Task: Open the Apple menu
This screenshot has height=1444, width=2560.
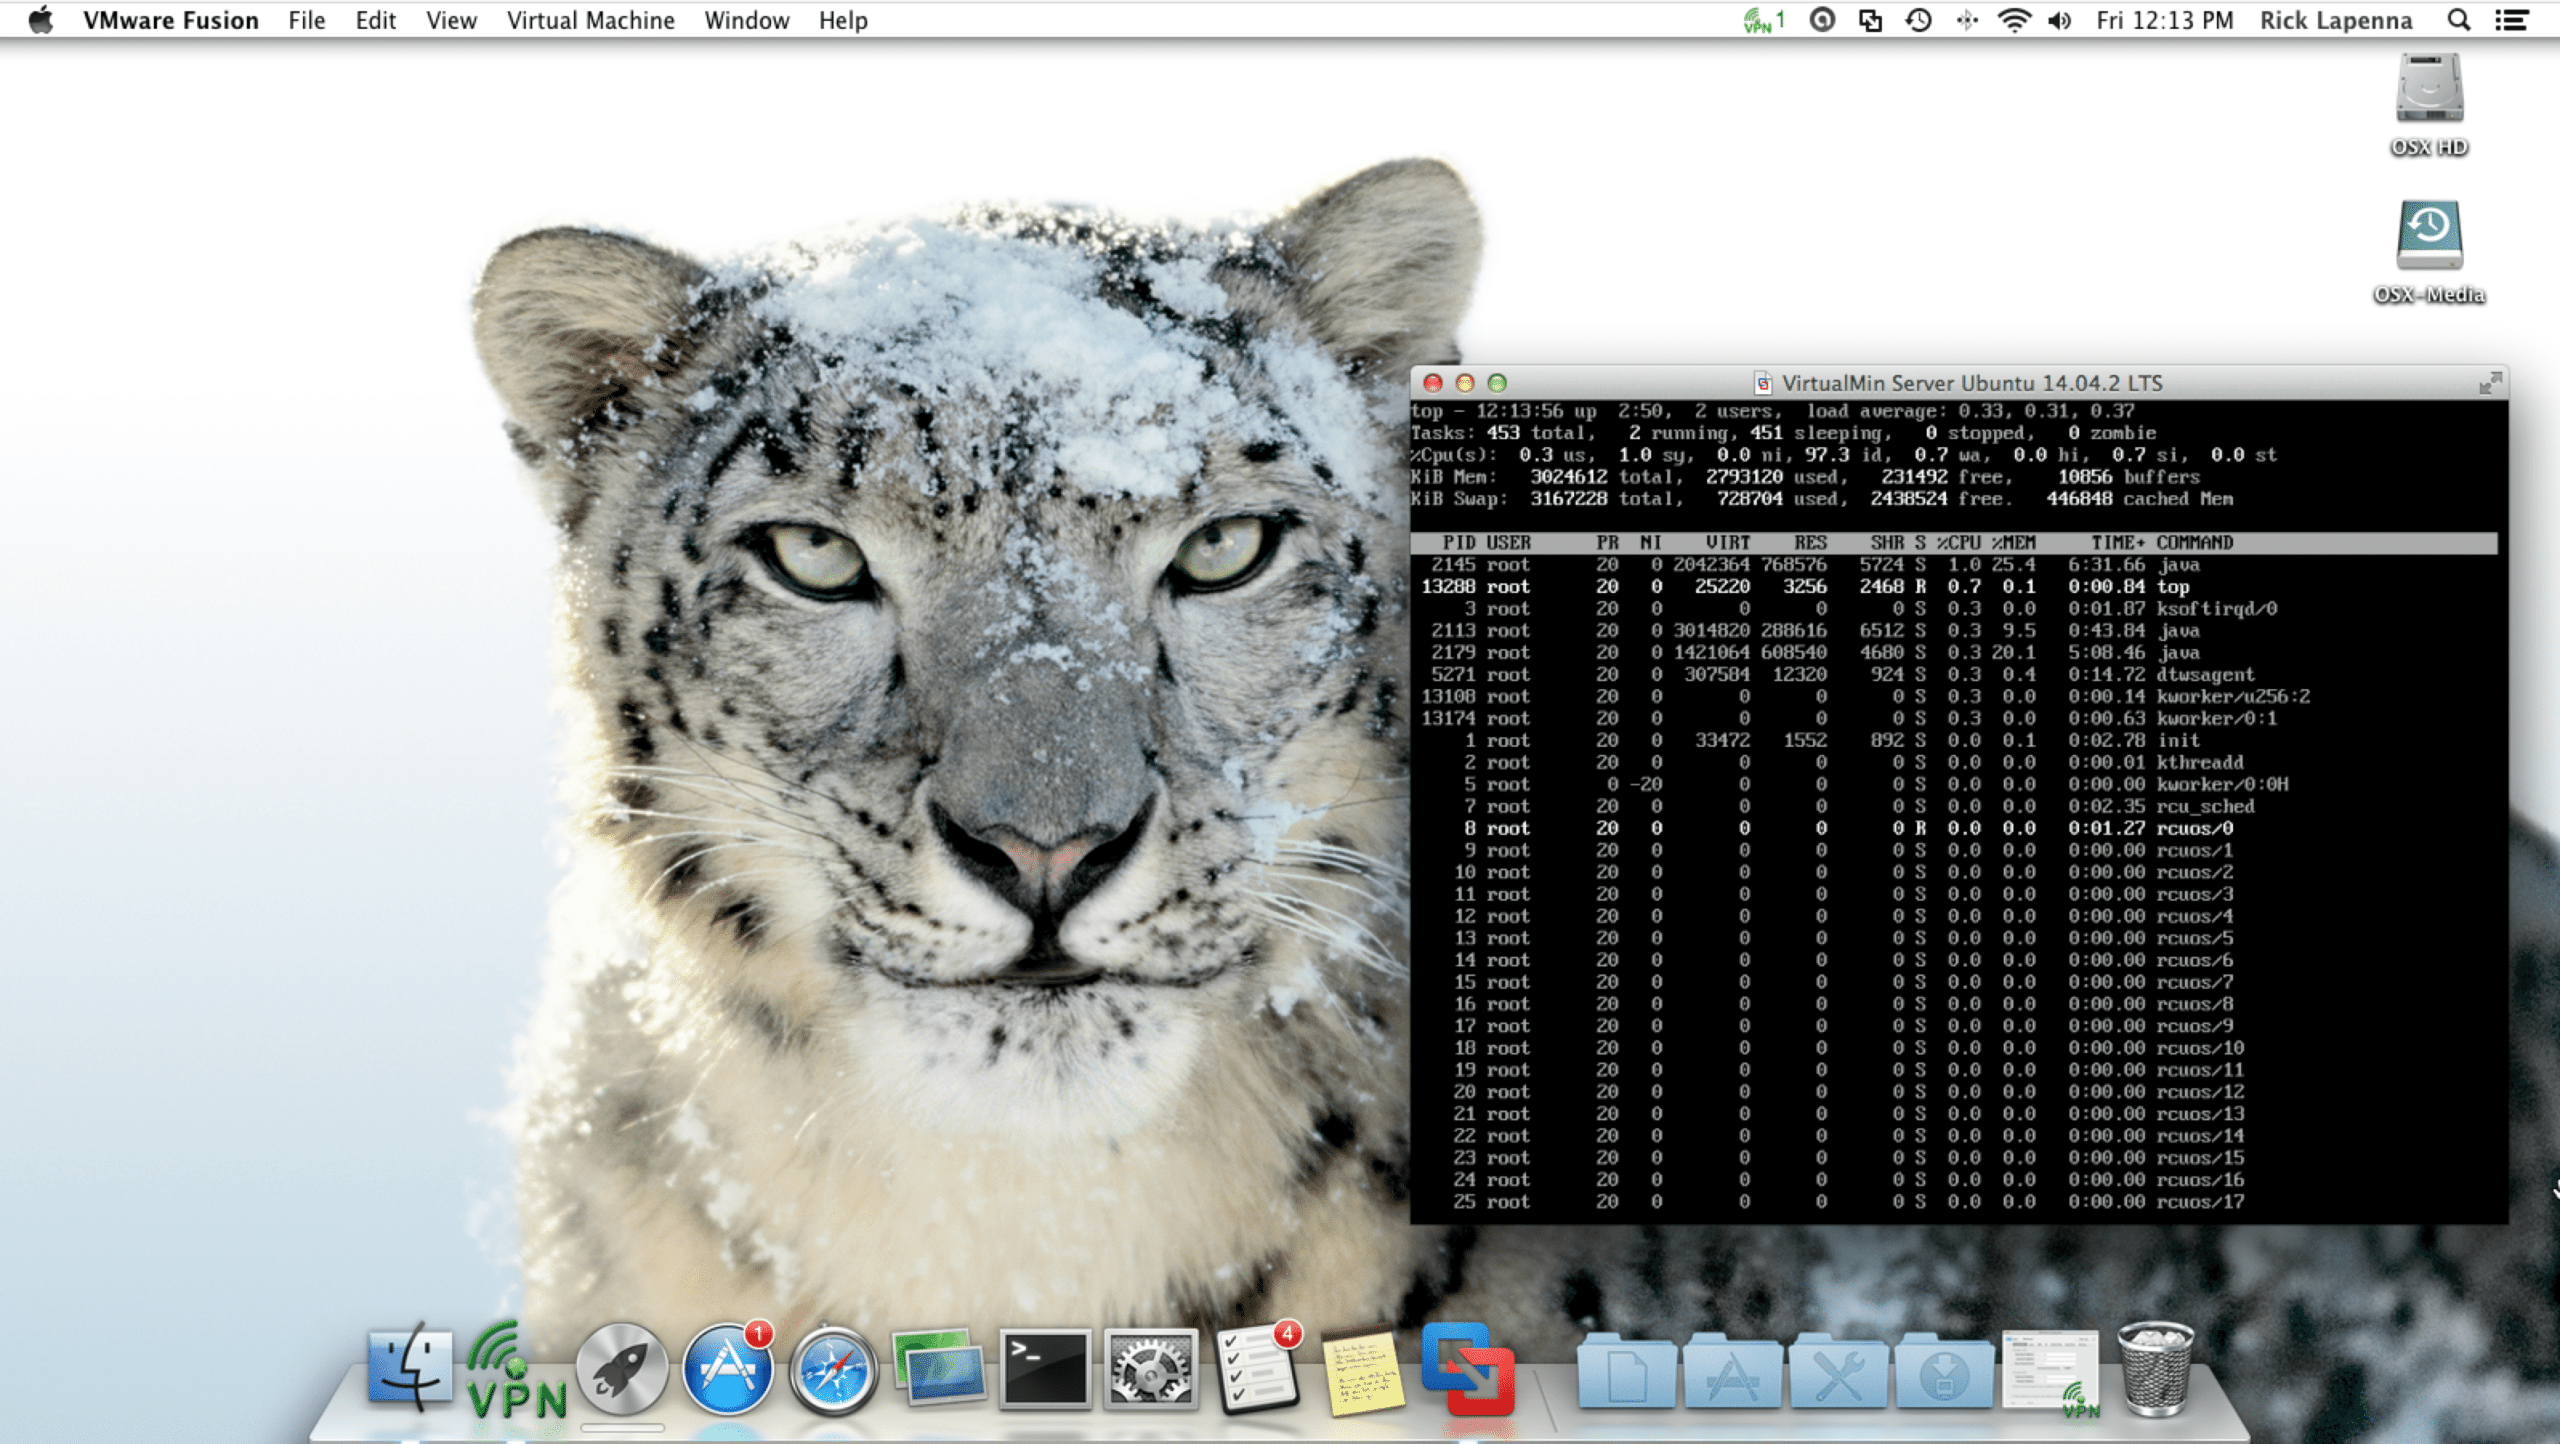Action: coord(40,20)
